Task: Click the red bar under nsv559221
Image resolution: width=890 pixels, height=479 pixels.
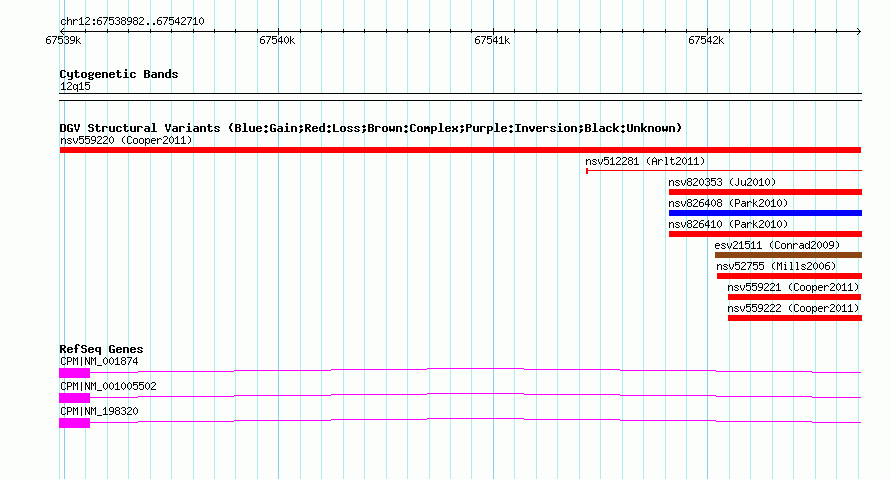Action: tap(795, 297)
